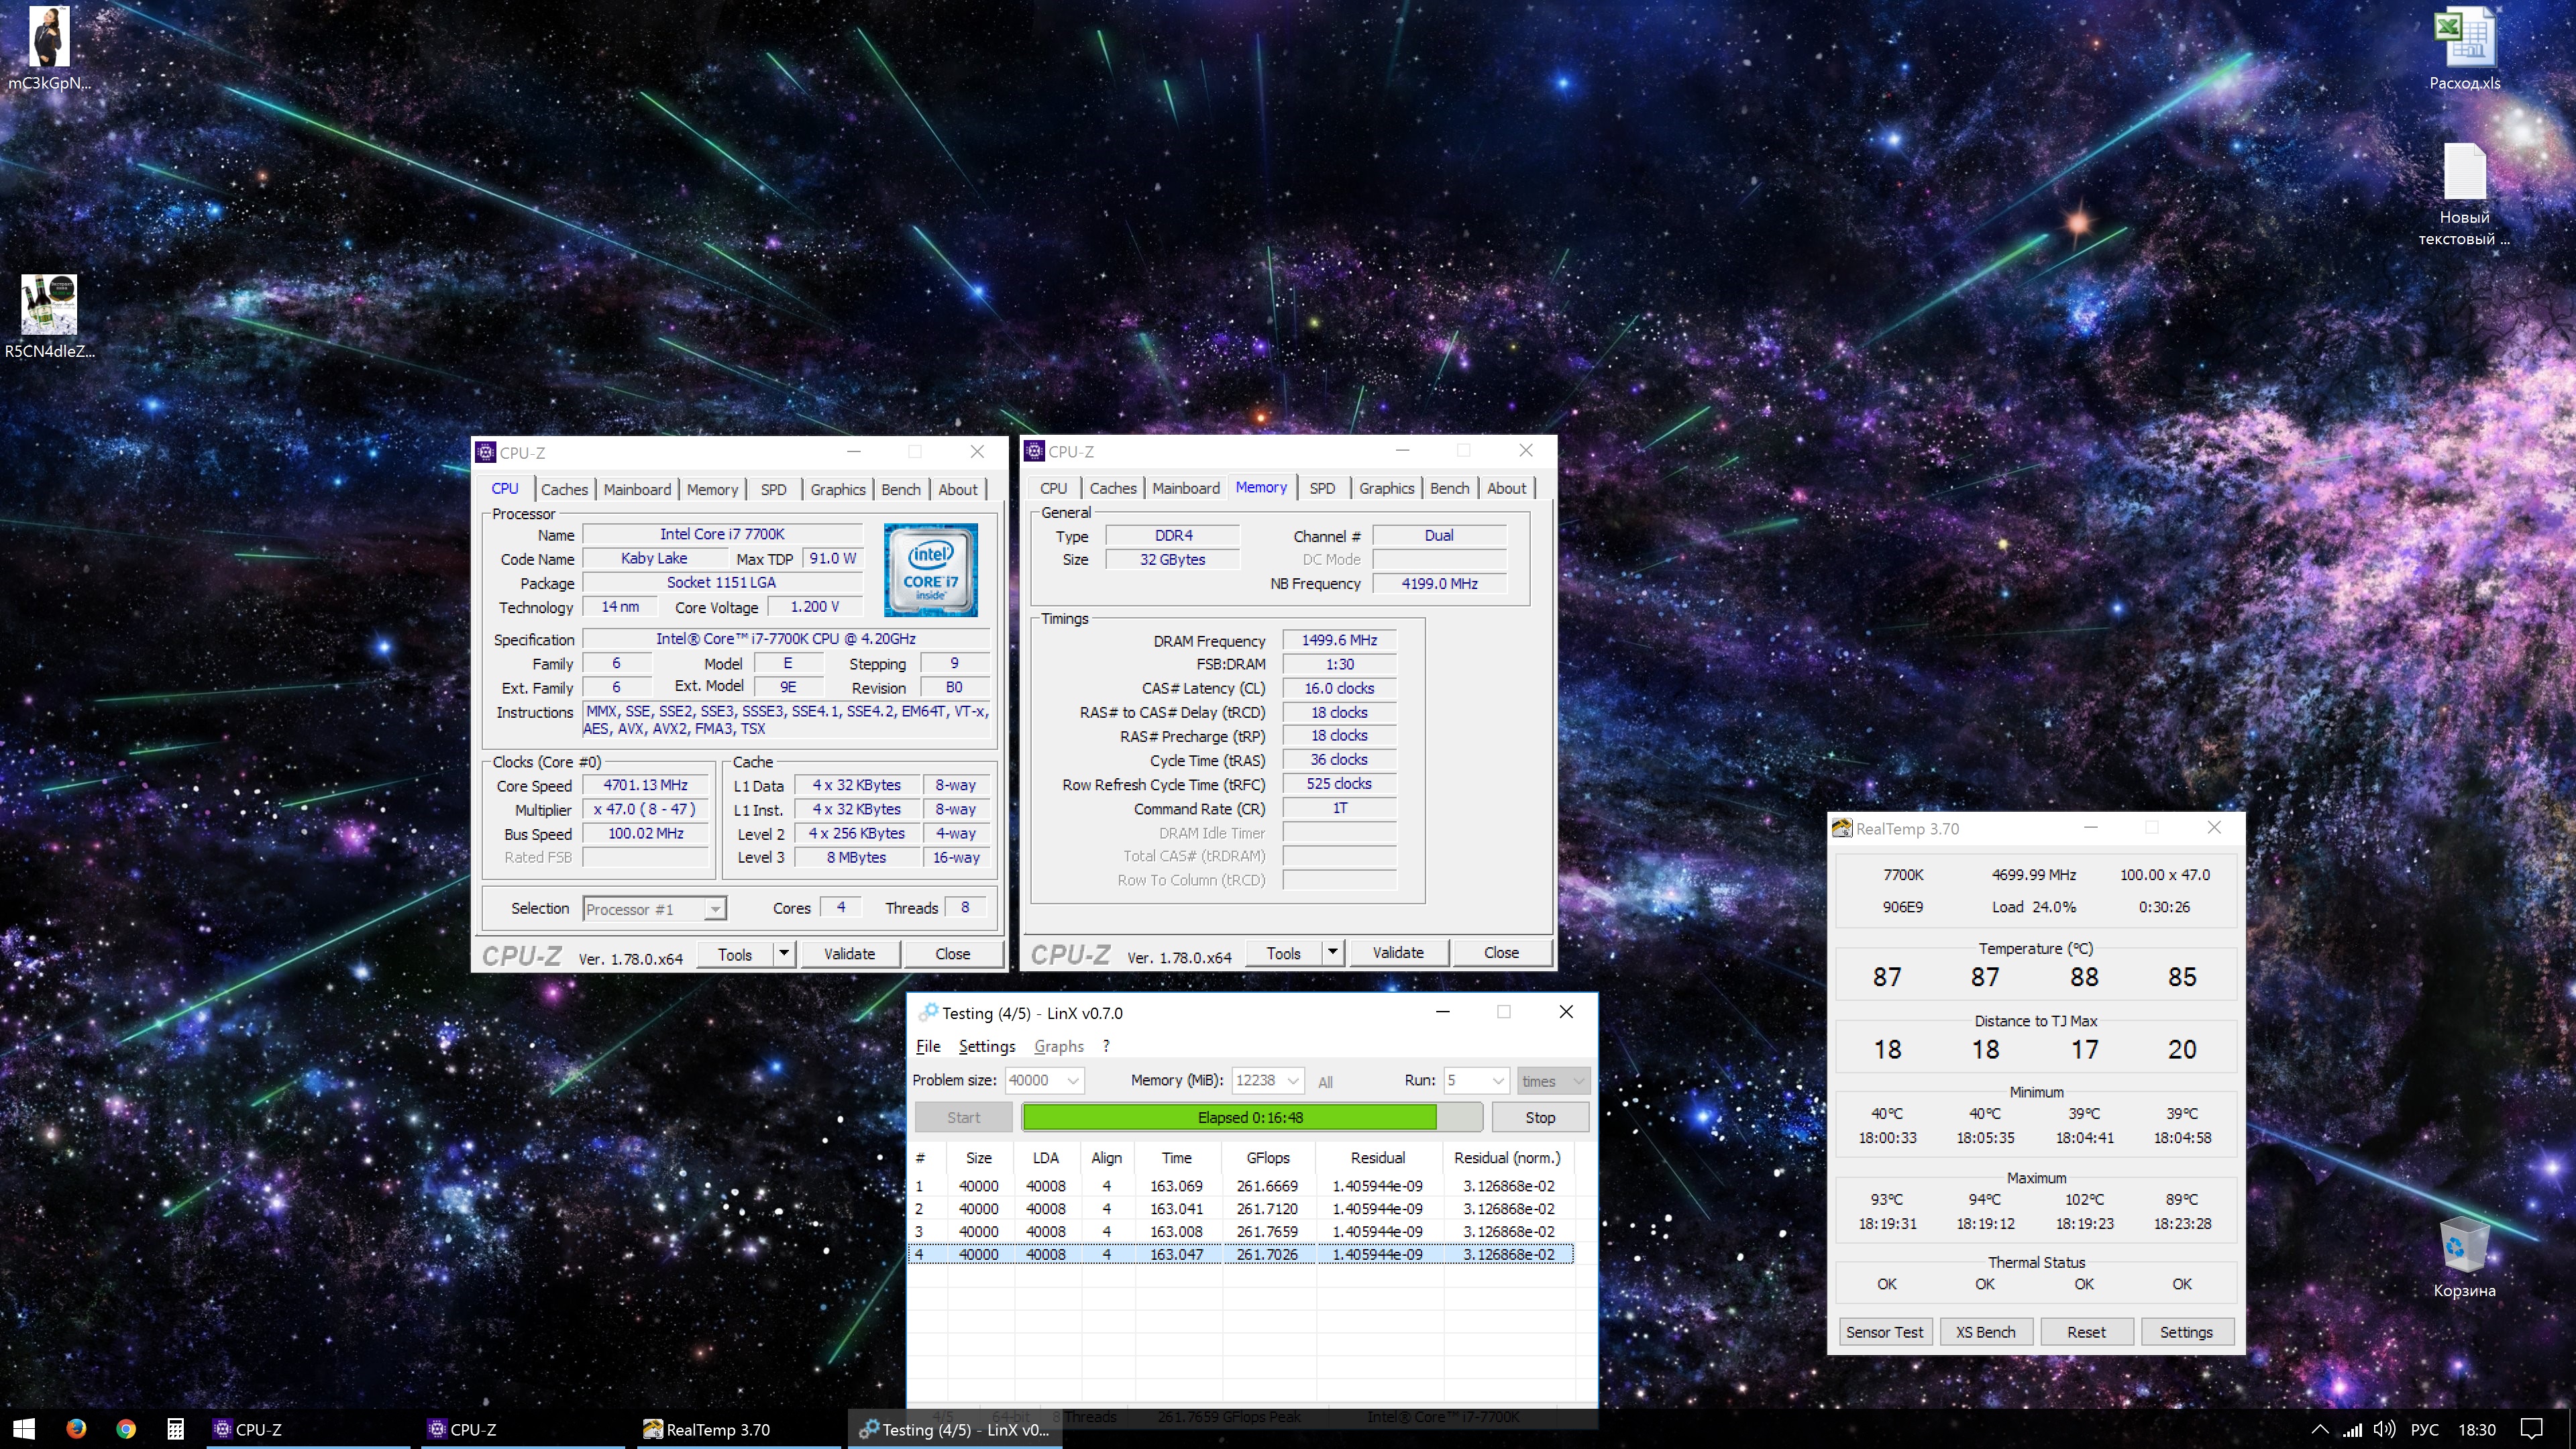The width and height of the screenshot is (2576, 1449).
Task: Click the Sensor Test button in RealTemp
Action: point(1884,1332)
